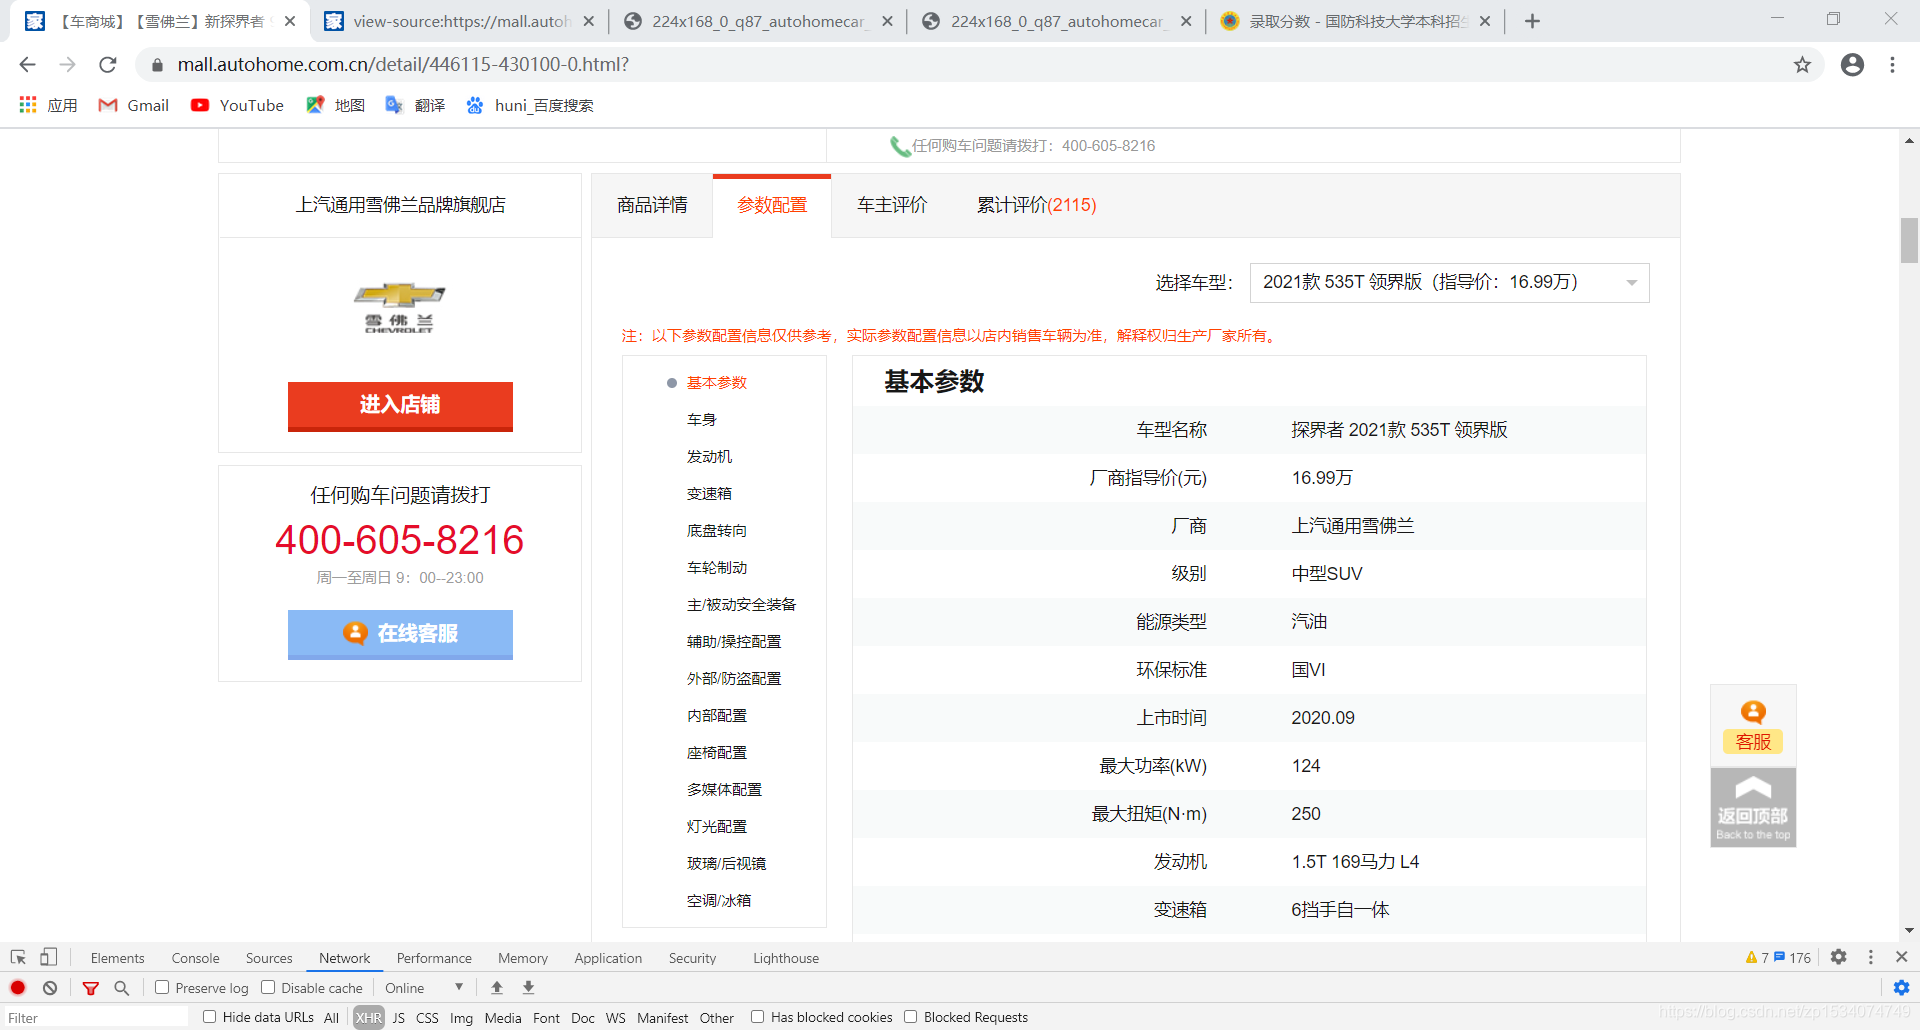Enable Disable cache checkbox

pos(268,987)
